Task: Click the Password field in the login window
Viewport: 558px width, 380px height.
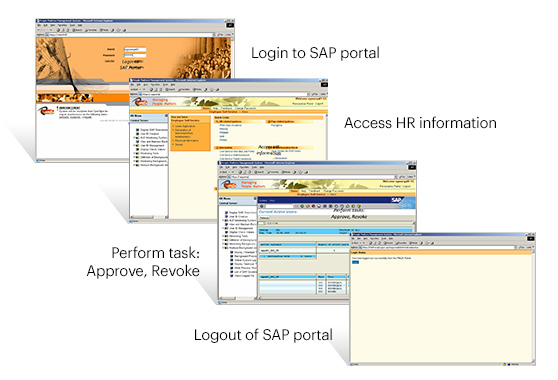Action: [135, 56]
